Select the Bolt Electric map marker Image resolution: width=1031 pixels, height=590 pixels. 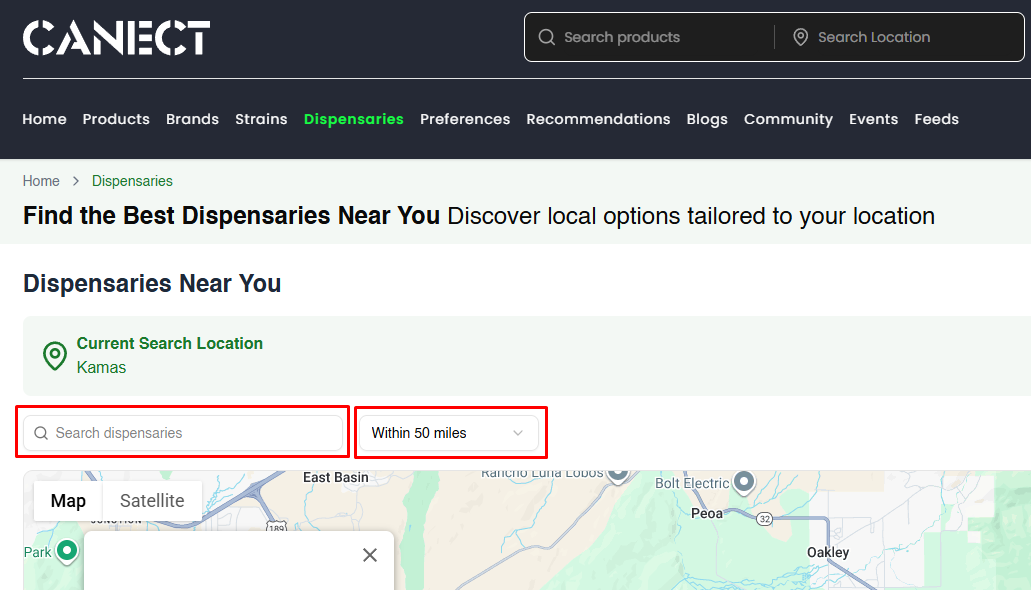pyautogui.click(x=743, y=482)
